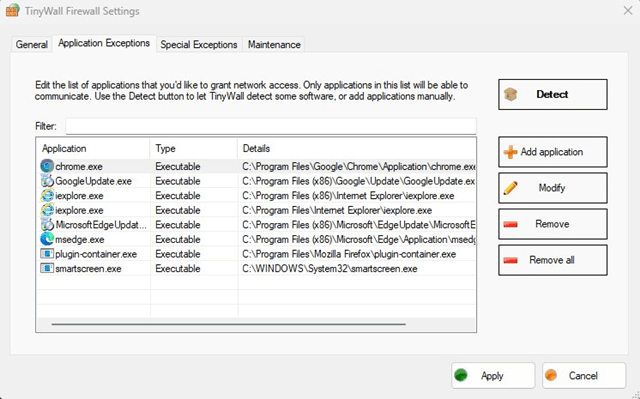Viewport: 640px width, 399px height.
Task: Click the Remove button label
Action: tap(552, 224)
